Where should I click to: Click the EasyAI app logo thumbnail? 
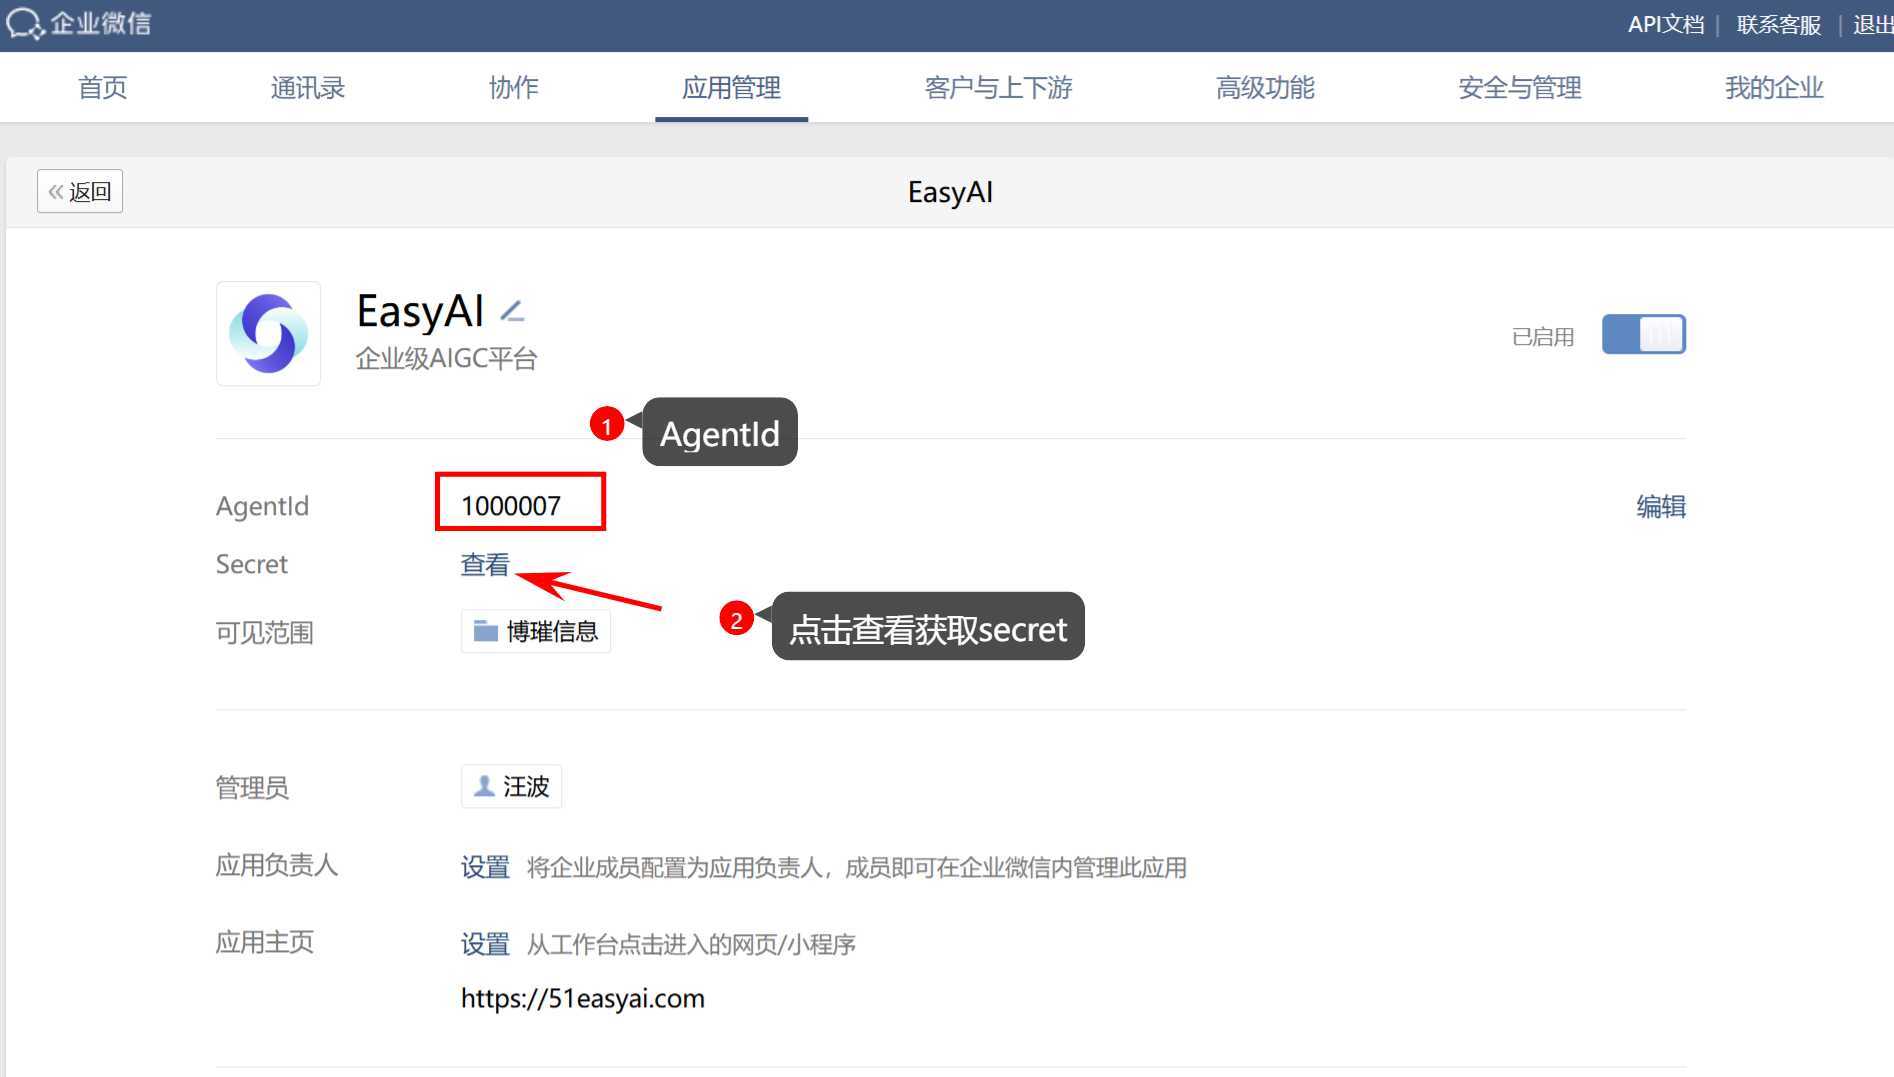(x=268, y=333)
